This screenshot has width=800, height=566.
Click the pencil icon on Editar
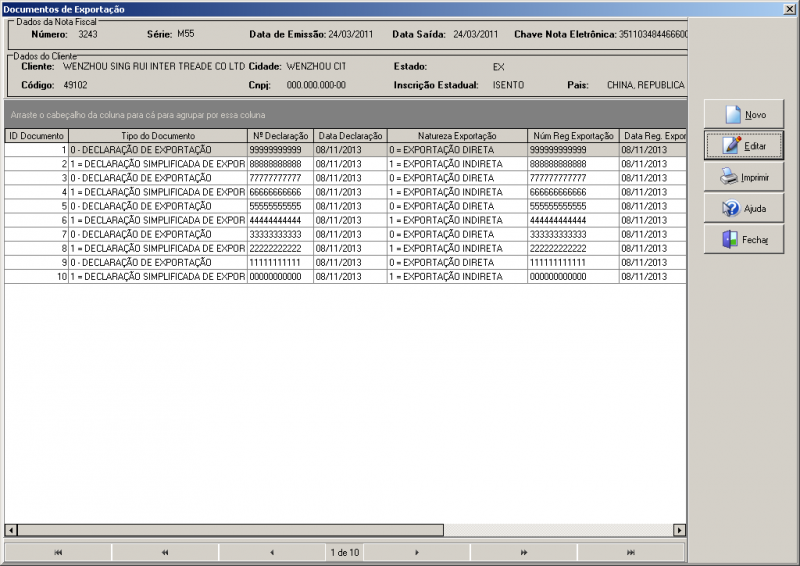point(731,145)
